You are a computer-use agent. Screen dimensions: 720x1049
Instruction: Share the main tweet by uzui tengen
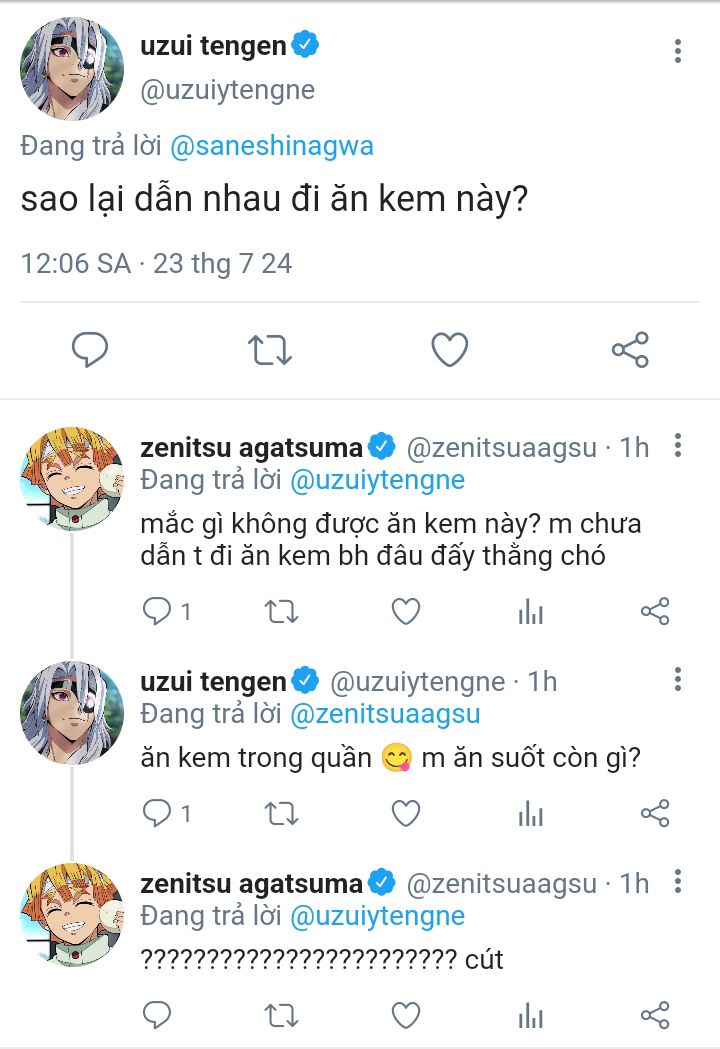pyautogui.click(x=630, y=349)
